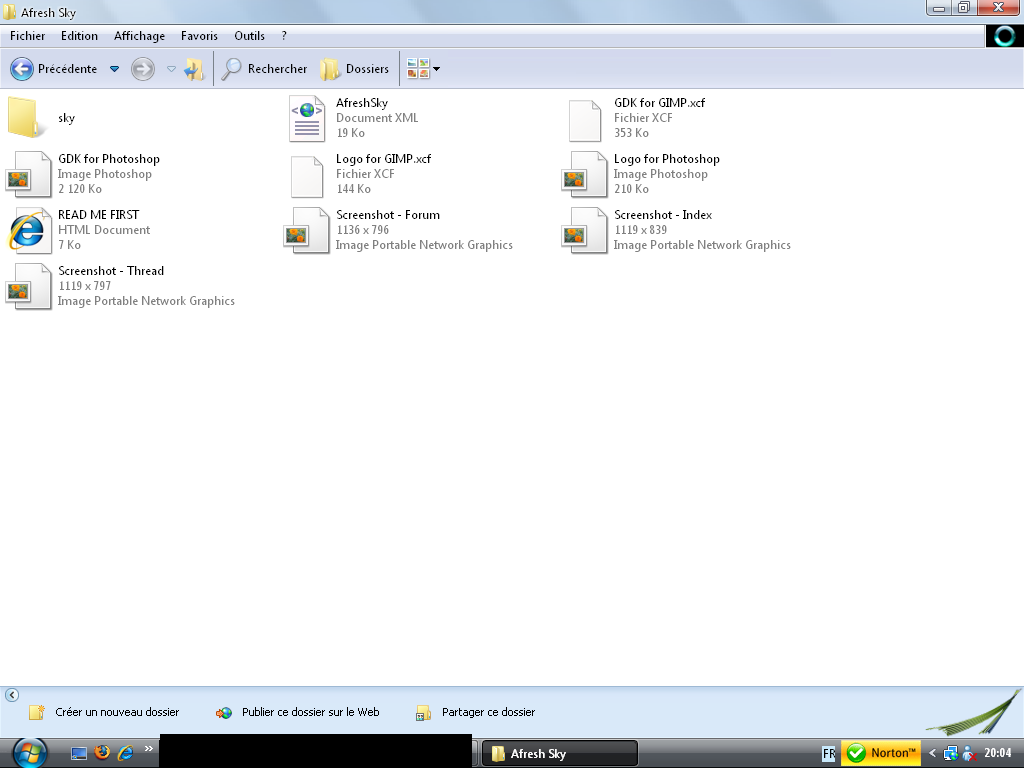Select the GDK for GIMP.xcf file icon
Screen dimensions: 1024x768
click(584, 120)
